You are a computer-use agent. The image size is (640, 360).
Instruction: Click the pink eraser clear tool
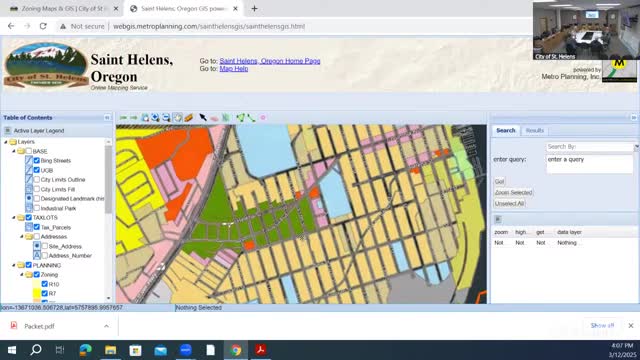point(214,118)
